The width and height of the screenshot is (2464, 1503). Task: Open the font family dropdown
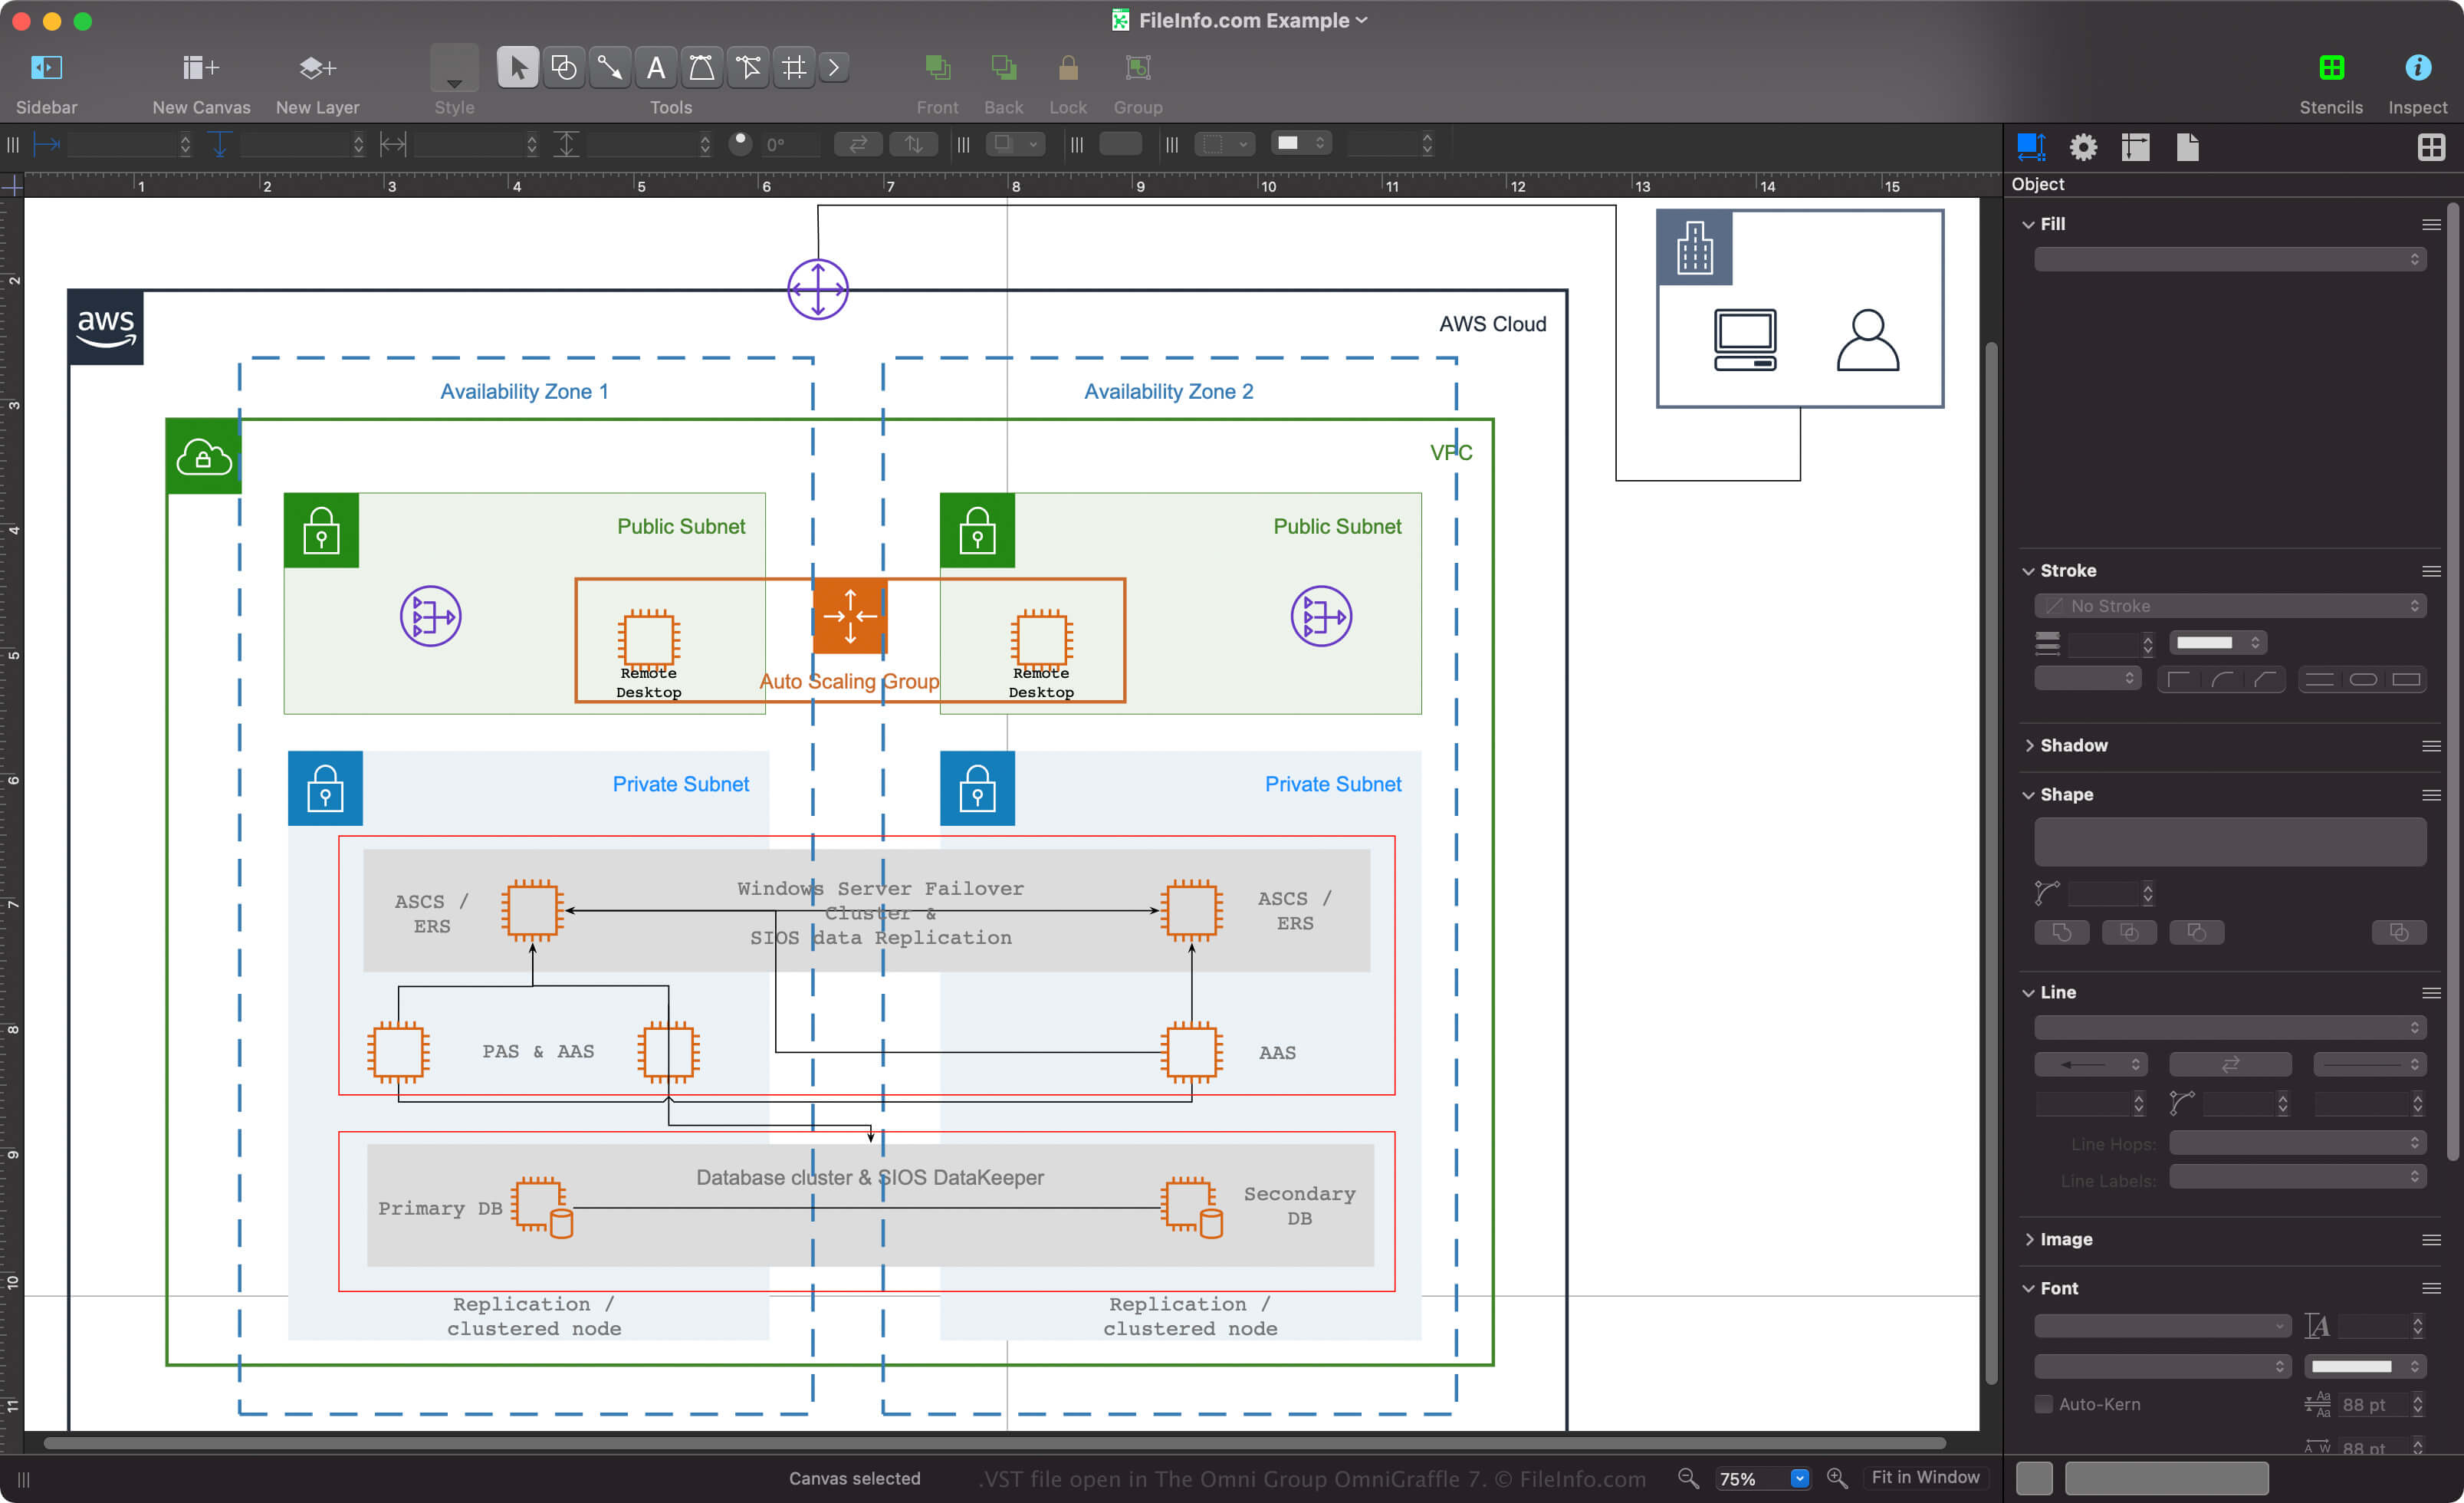point(2162,1326)
